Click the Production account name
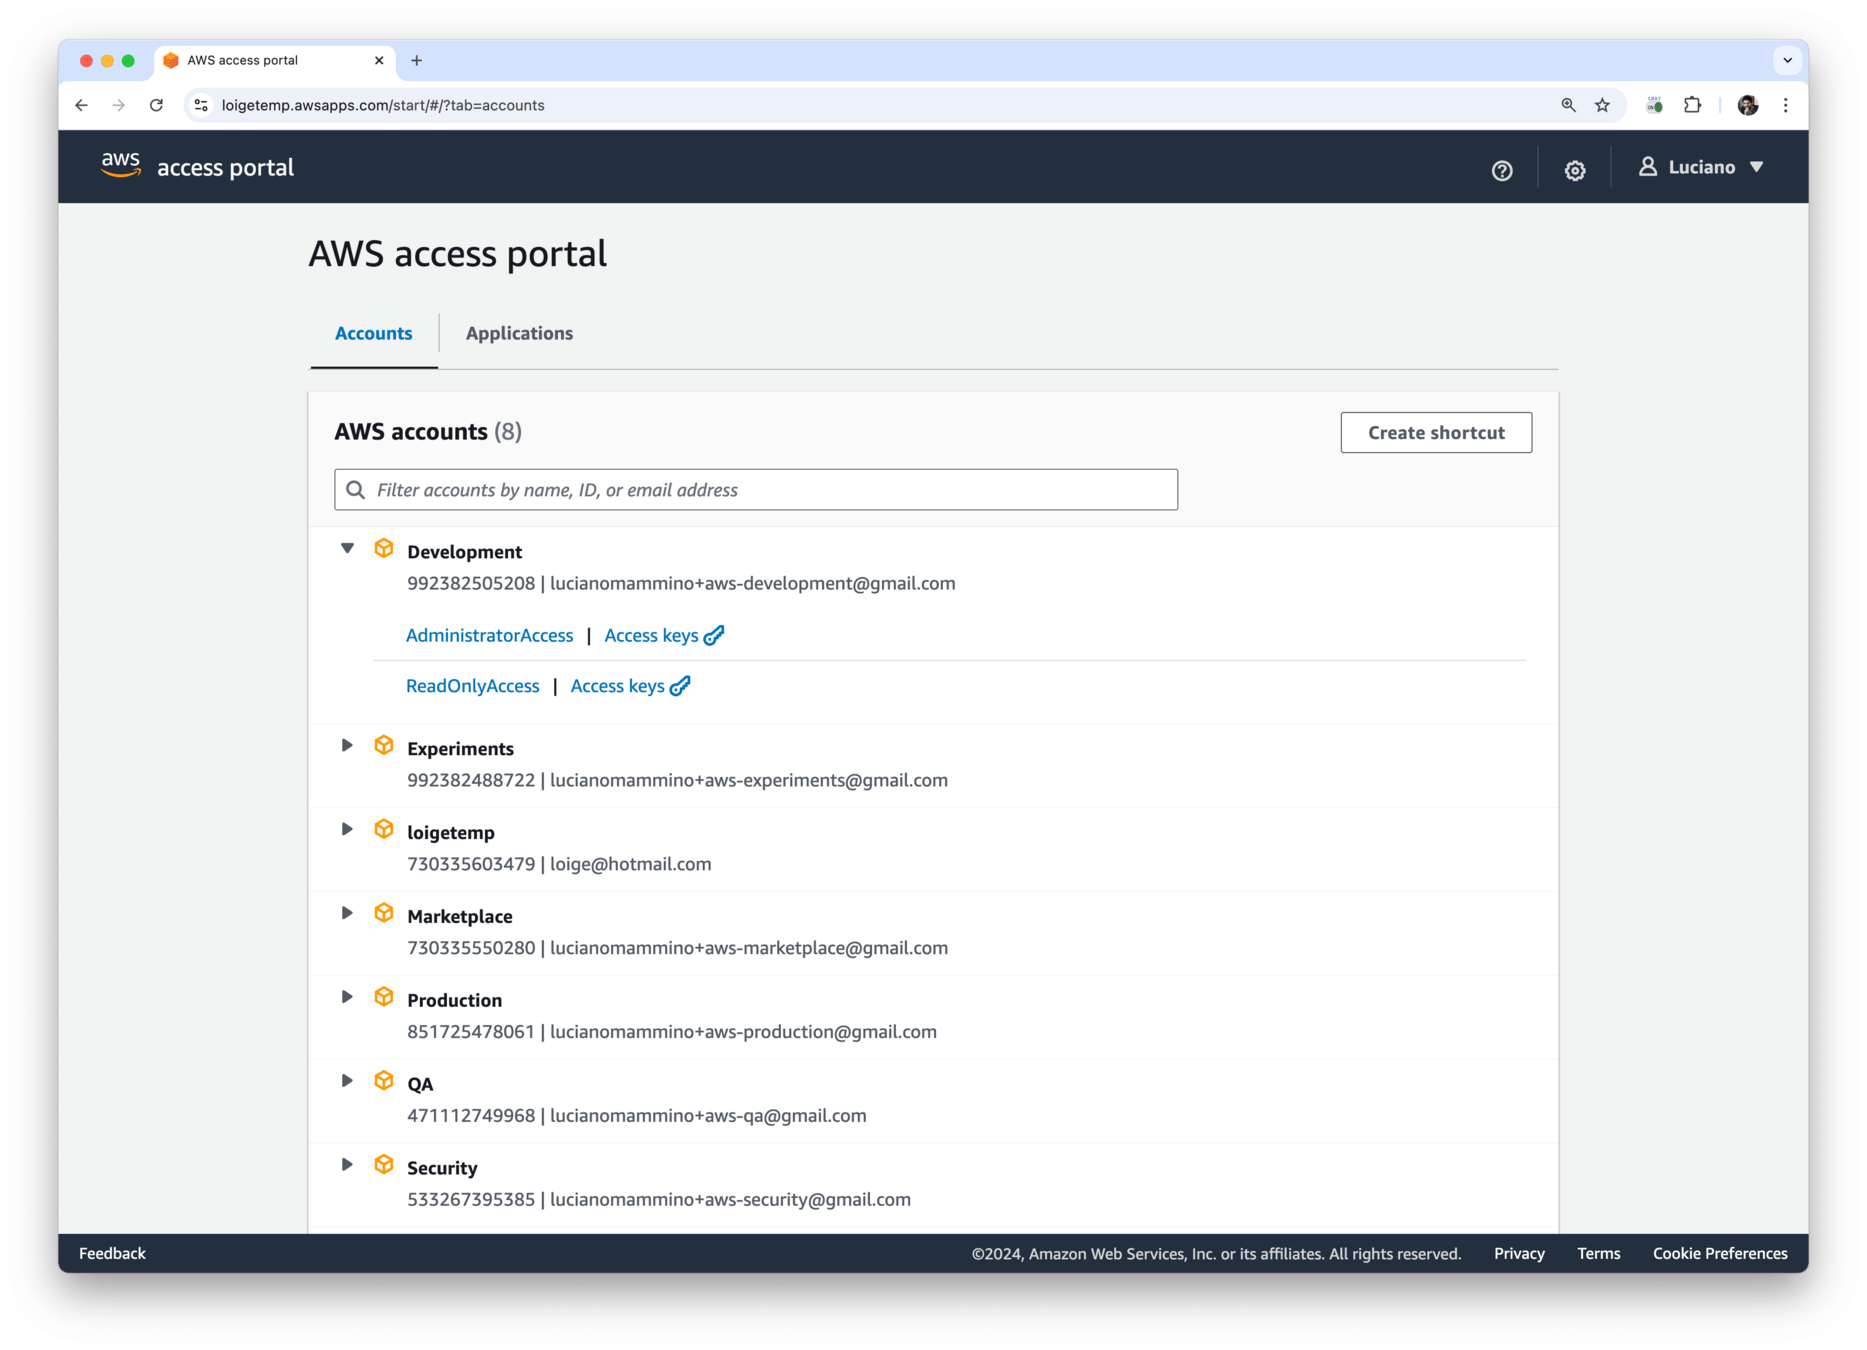Viewport: 1867px width, 1350px height. pos(454,1001)
